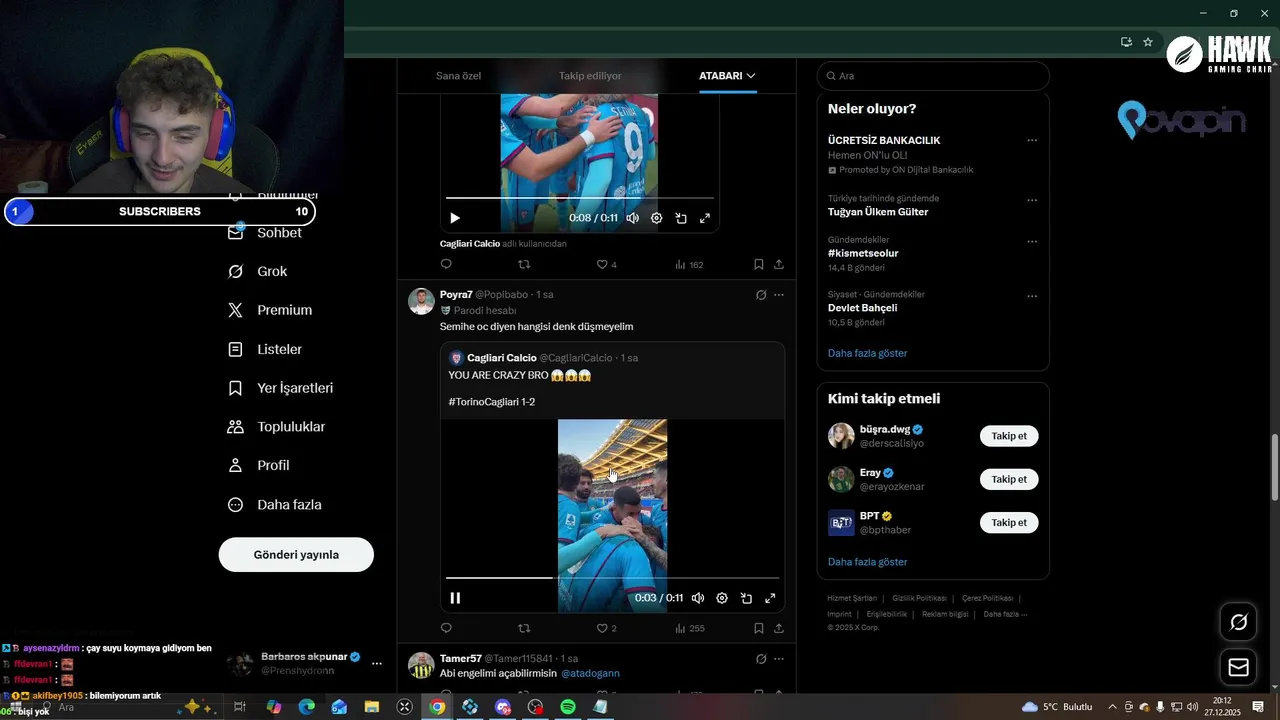Follow büşra.dwg with Takip et
This screenshot has width=1280, height=720.
(1009, 436)
